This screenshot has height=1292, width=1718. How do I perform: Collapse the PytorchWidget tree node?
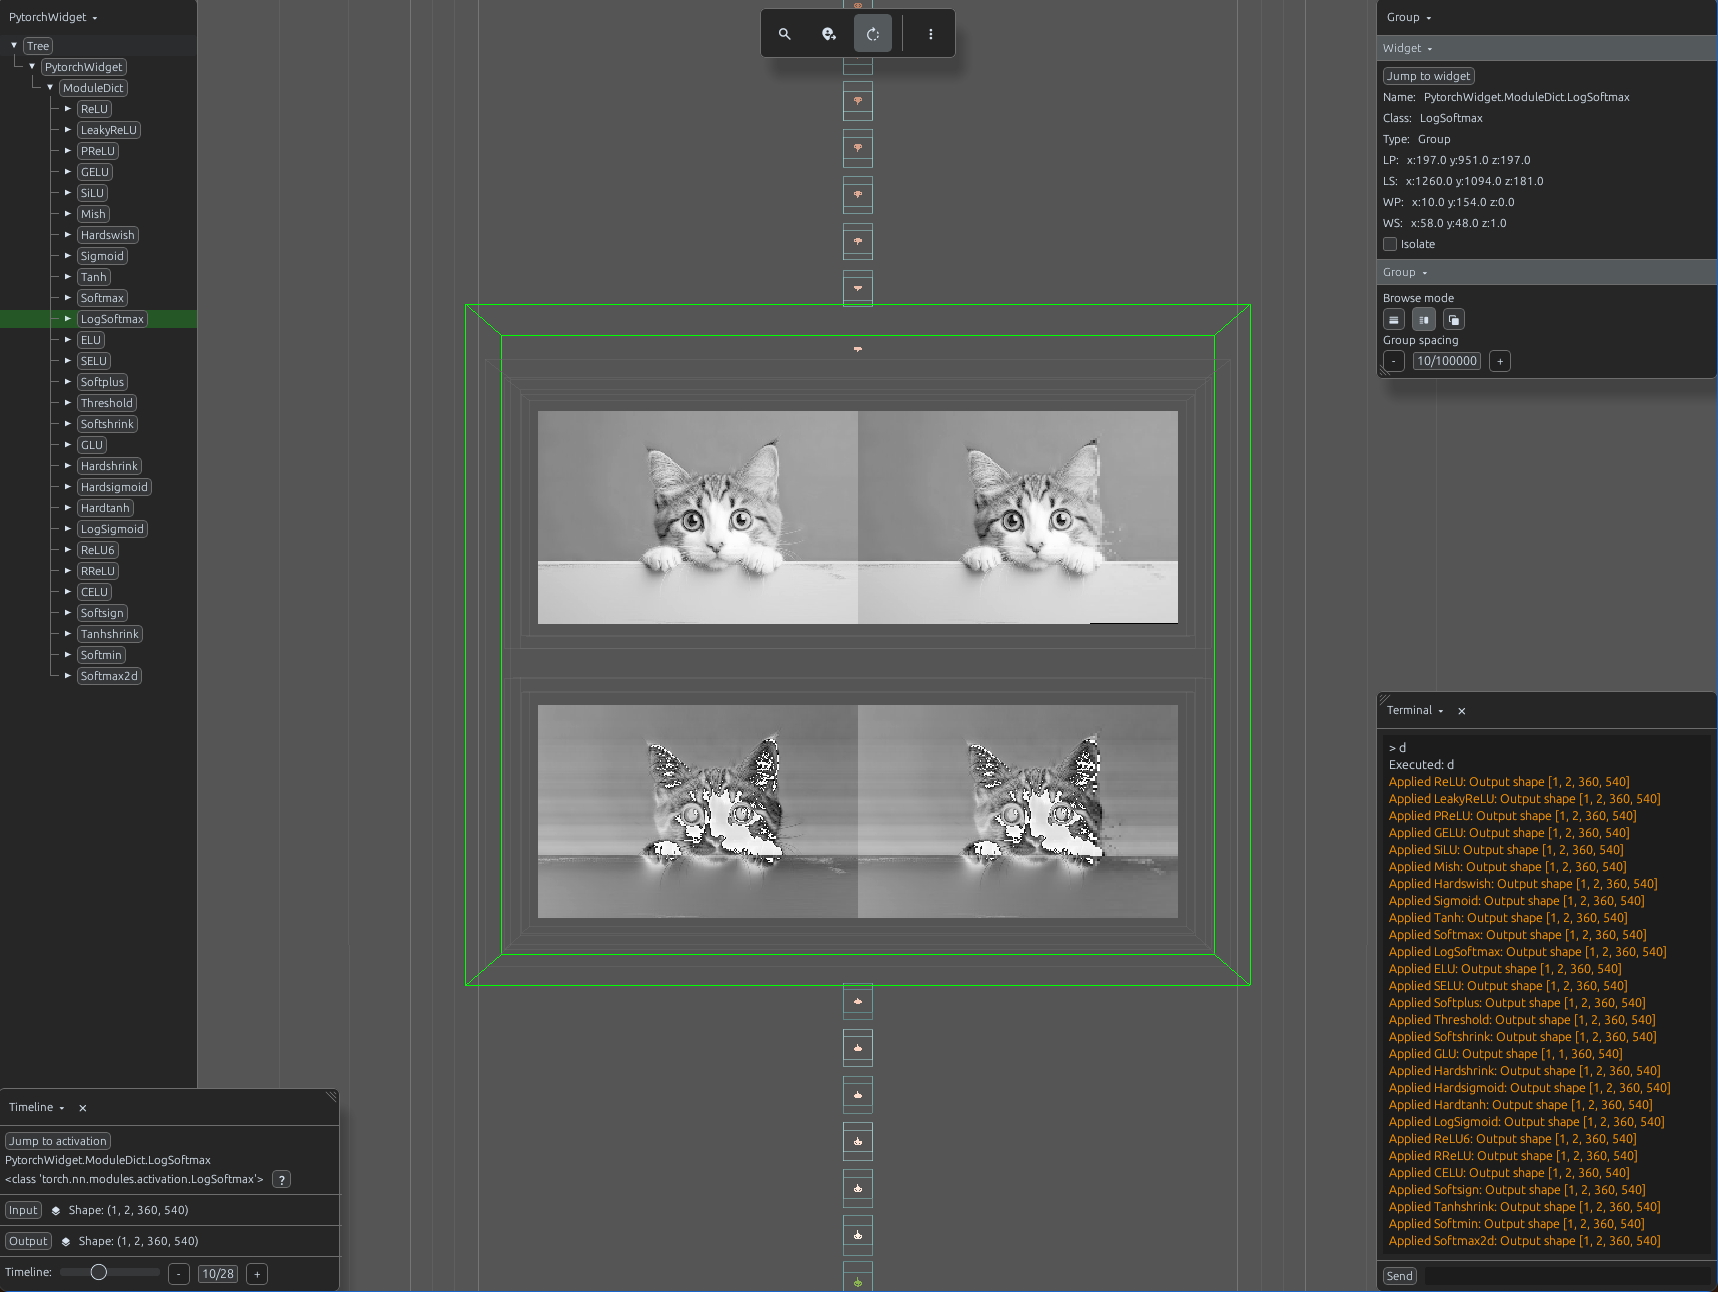[32, 67]
